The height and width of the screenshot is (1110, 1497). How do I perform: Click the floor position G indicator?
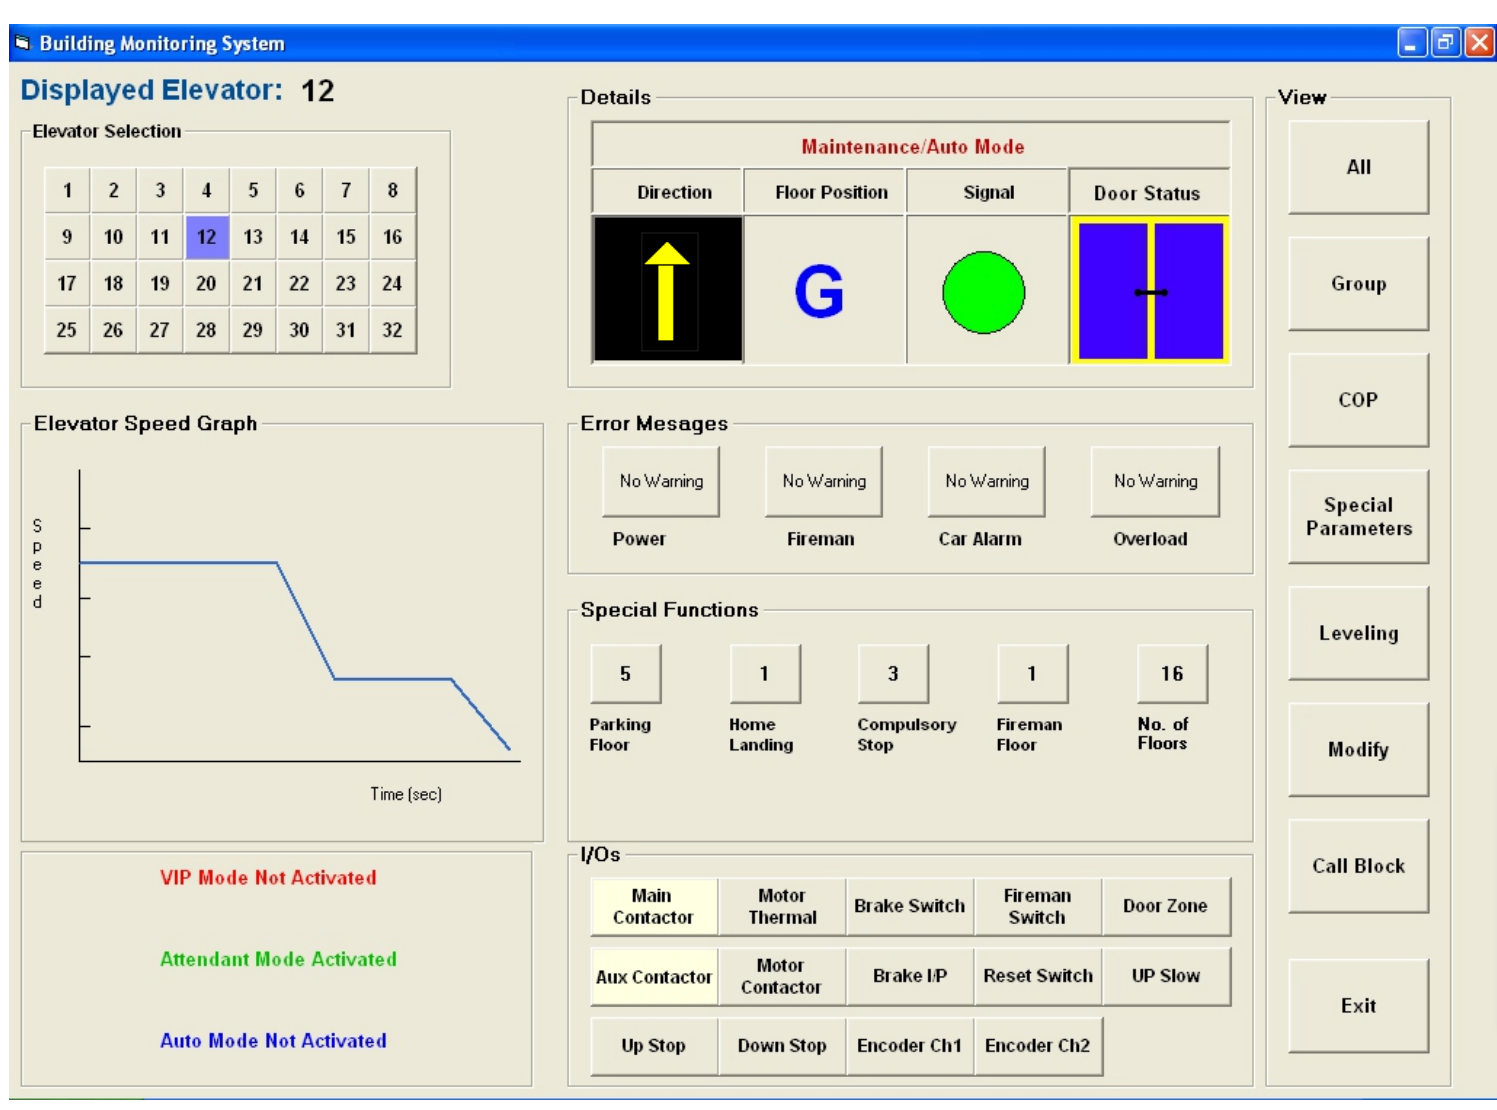coord(819,292)
